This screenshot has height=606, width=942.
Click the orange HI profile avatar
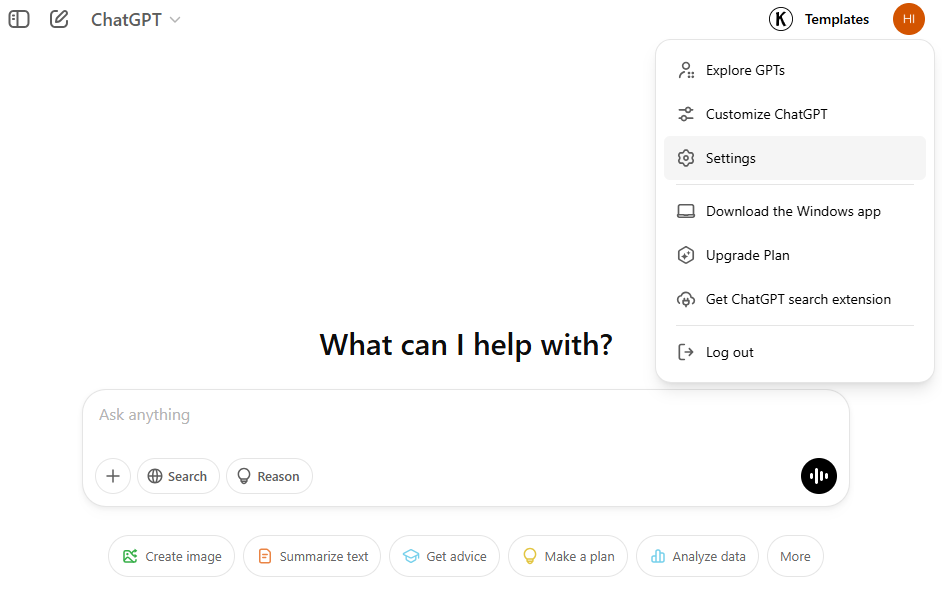(908, 19)
